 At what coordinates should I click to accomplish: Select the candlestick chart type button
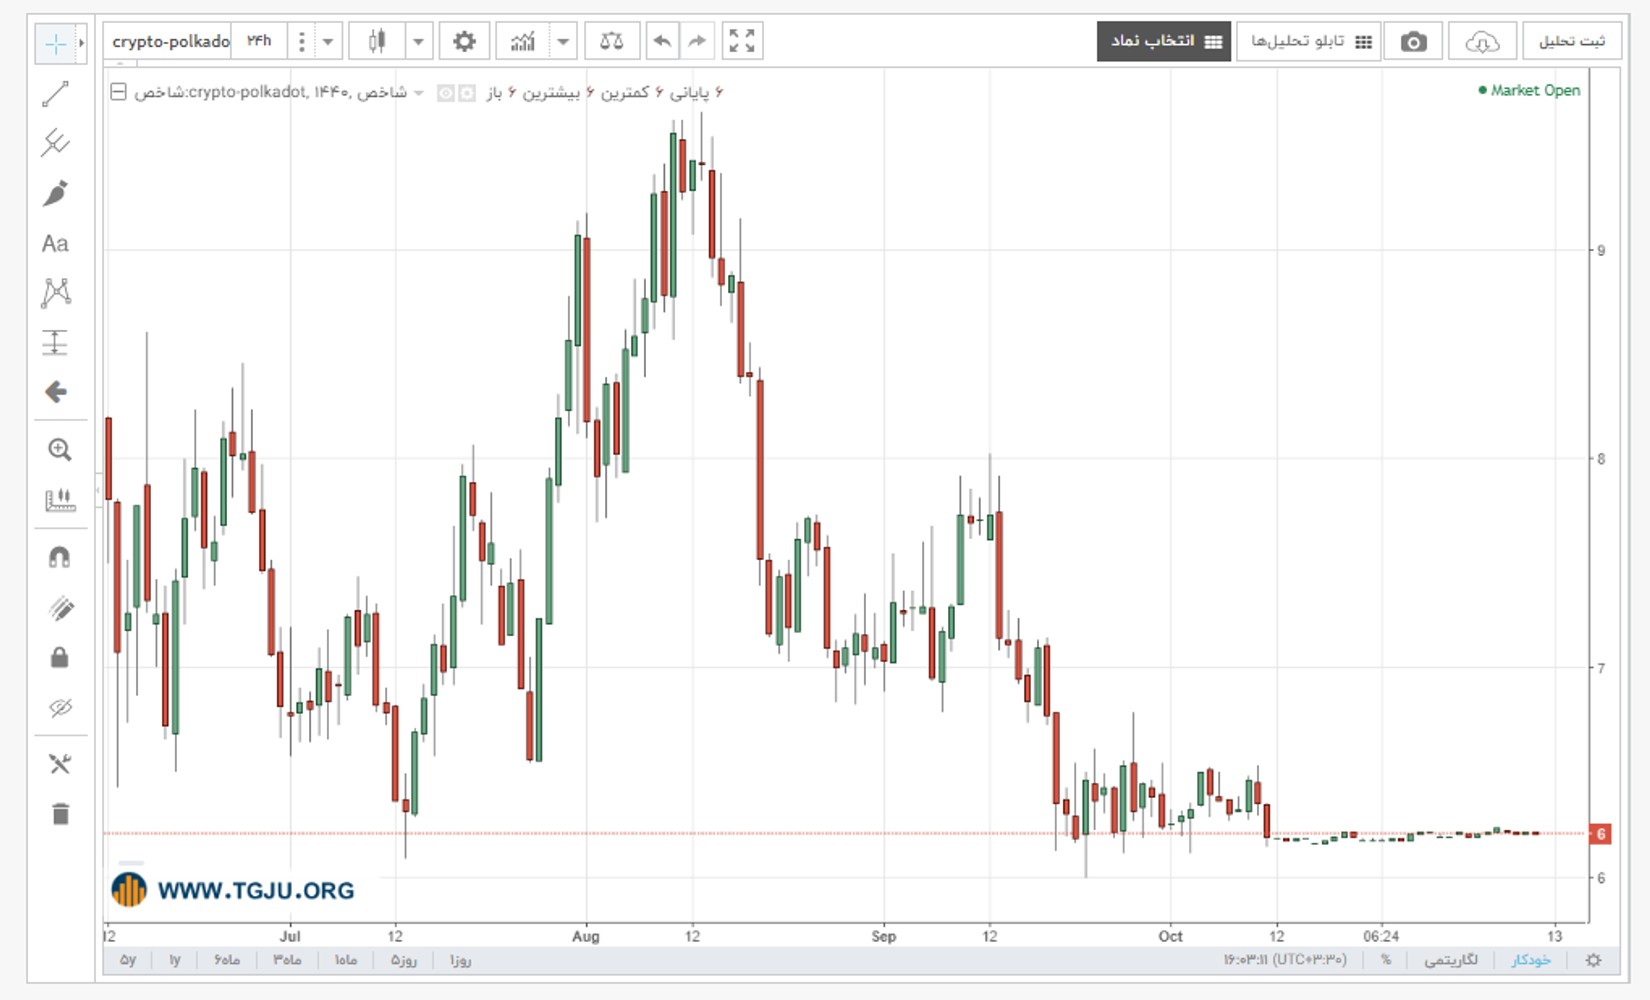[x=377, y=42]
